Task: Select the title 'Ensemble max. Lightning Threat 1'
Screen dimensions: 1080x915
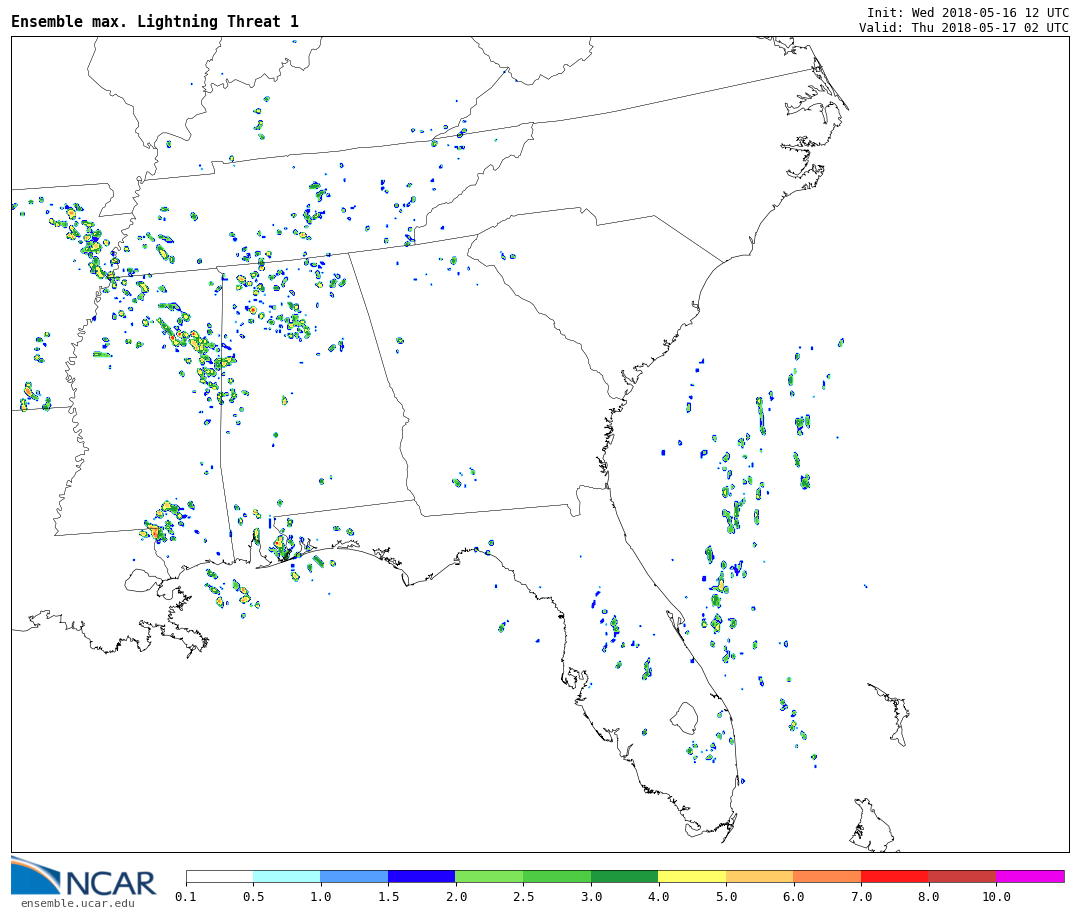Action: pos(155,21)
